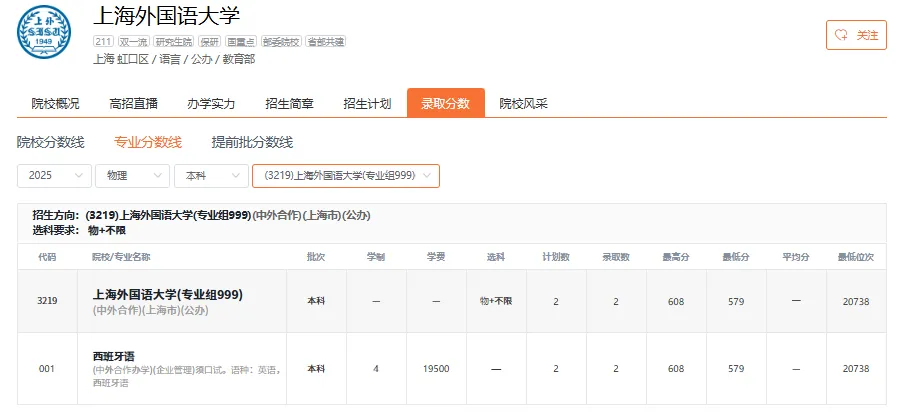Open the 物理 subject dropdown
909x420 pixels.
(x=133, y=176)
